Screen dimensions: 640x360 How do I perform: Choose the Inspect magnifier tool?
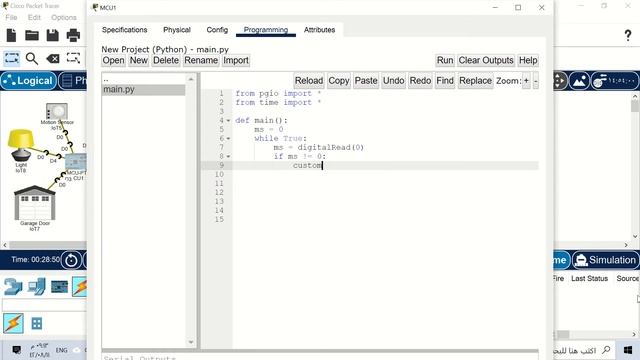coord(32,59)
